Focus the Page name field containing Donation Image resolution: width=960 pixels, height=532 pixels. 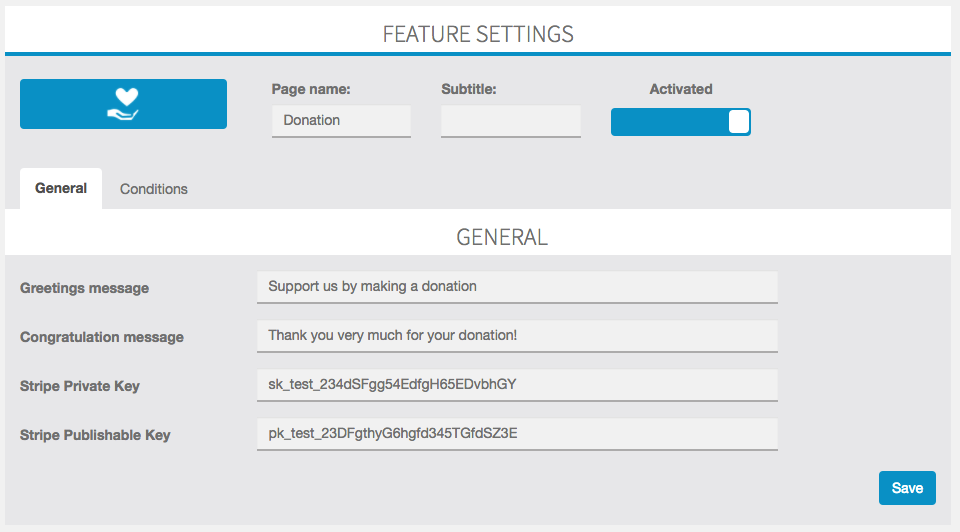click(341, 121)
